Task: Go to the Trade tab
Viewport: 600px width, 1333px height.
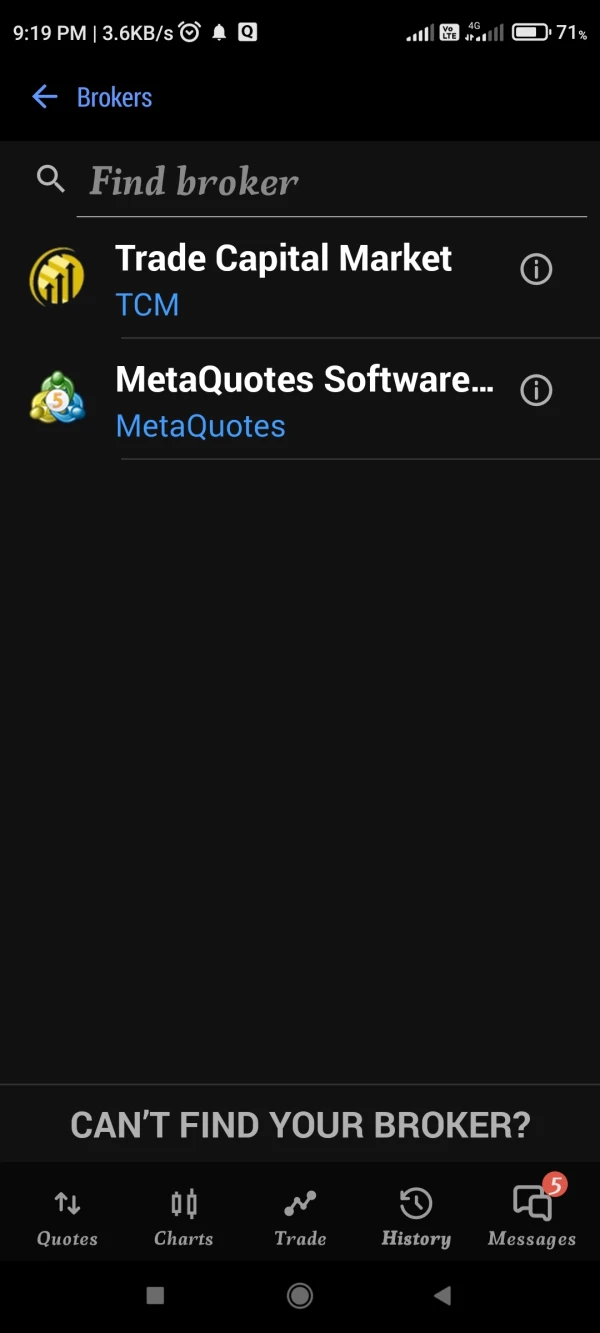Action: [x=300, y=1218]
